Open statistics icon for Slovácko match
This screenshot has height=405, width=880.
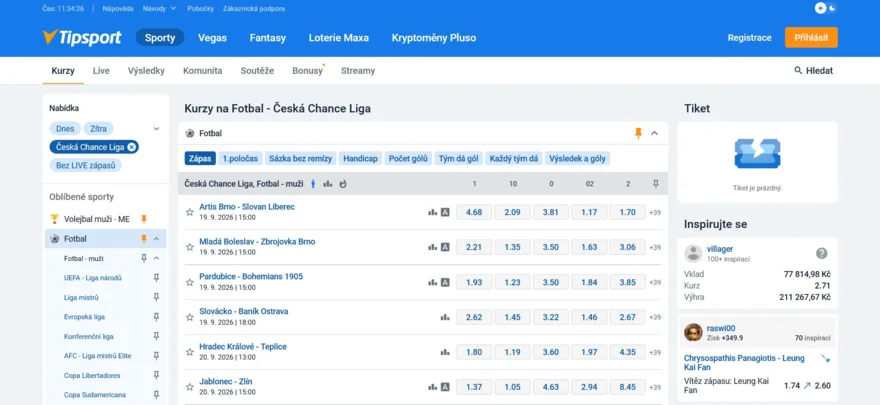445,317
